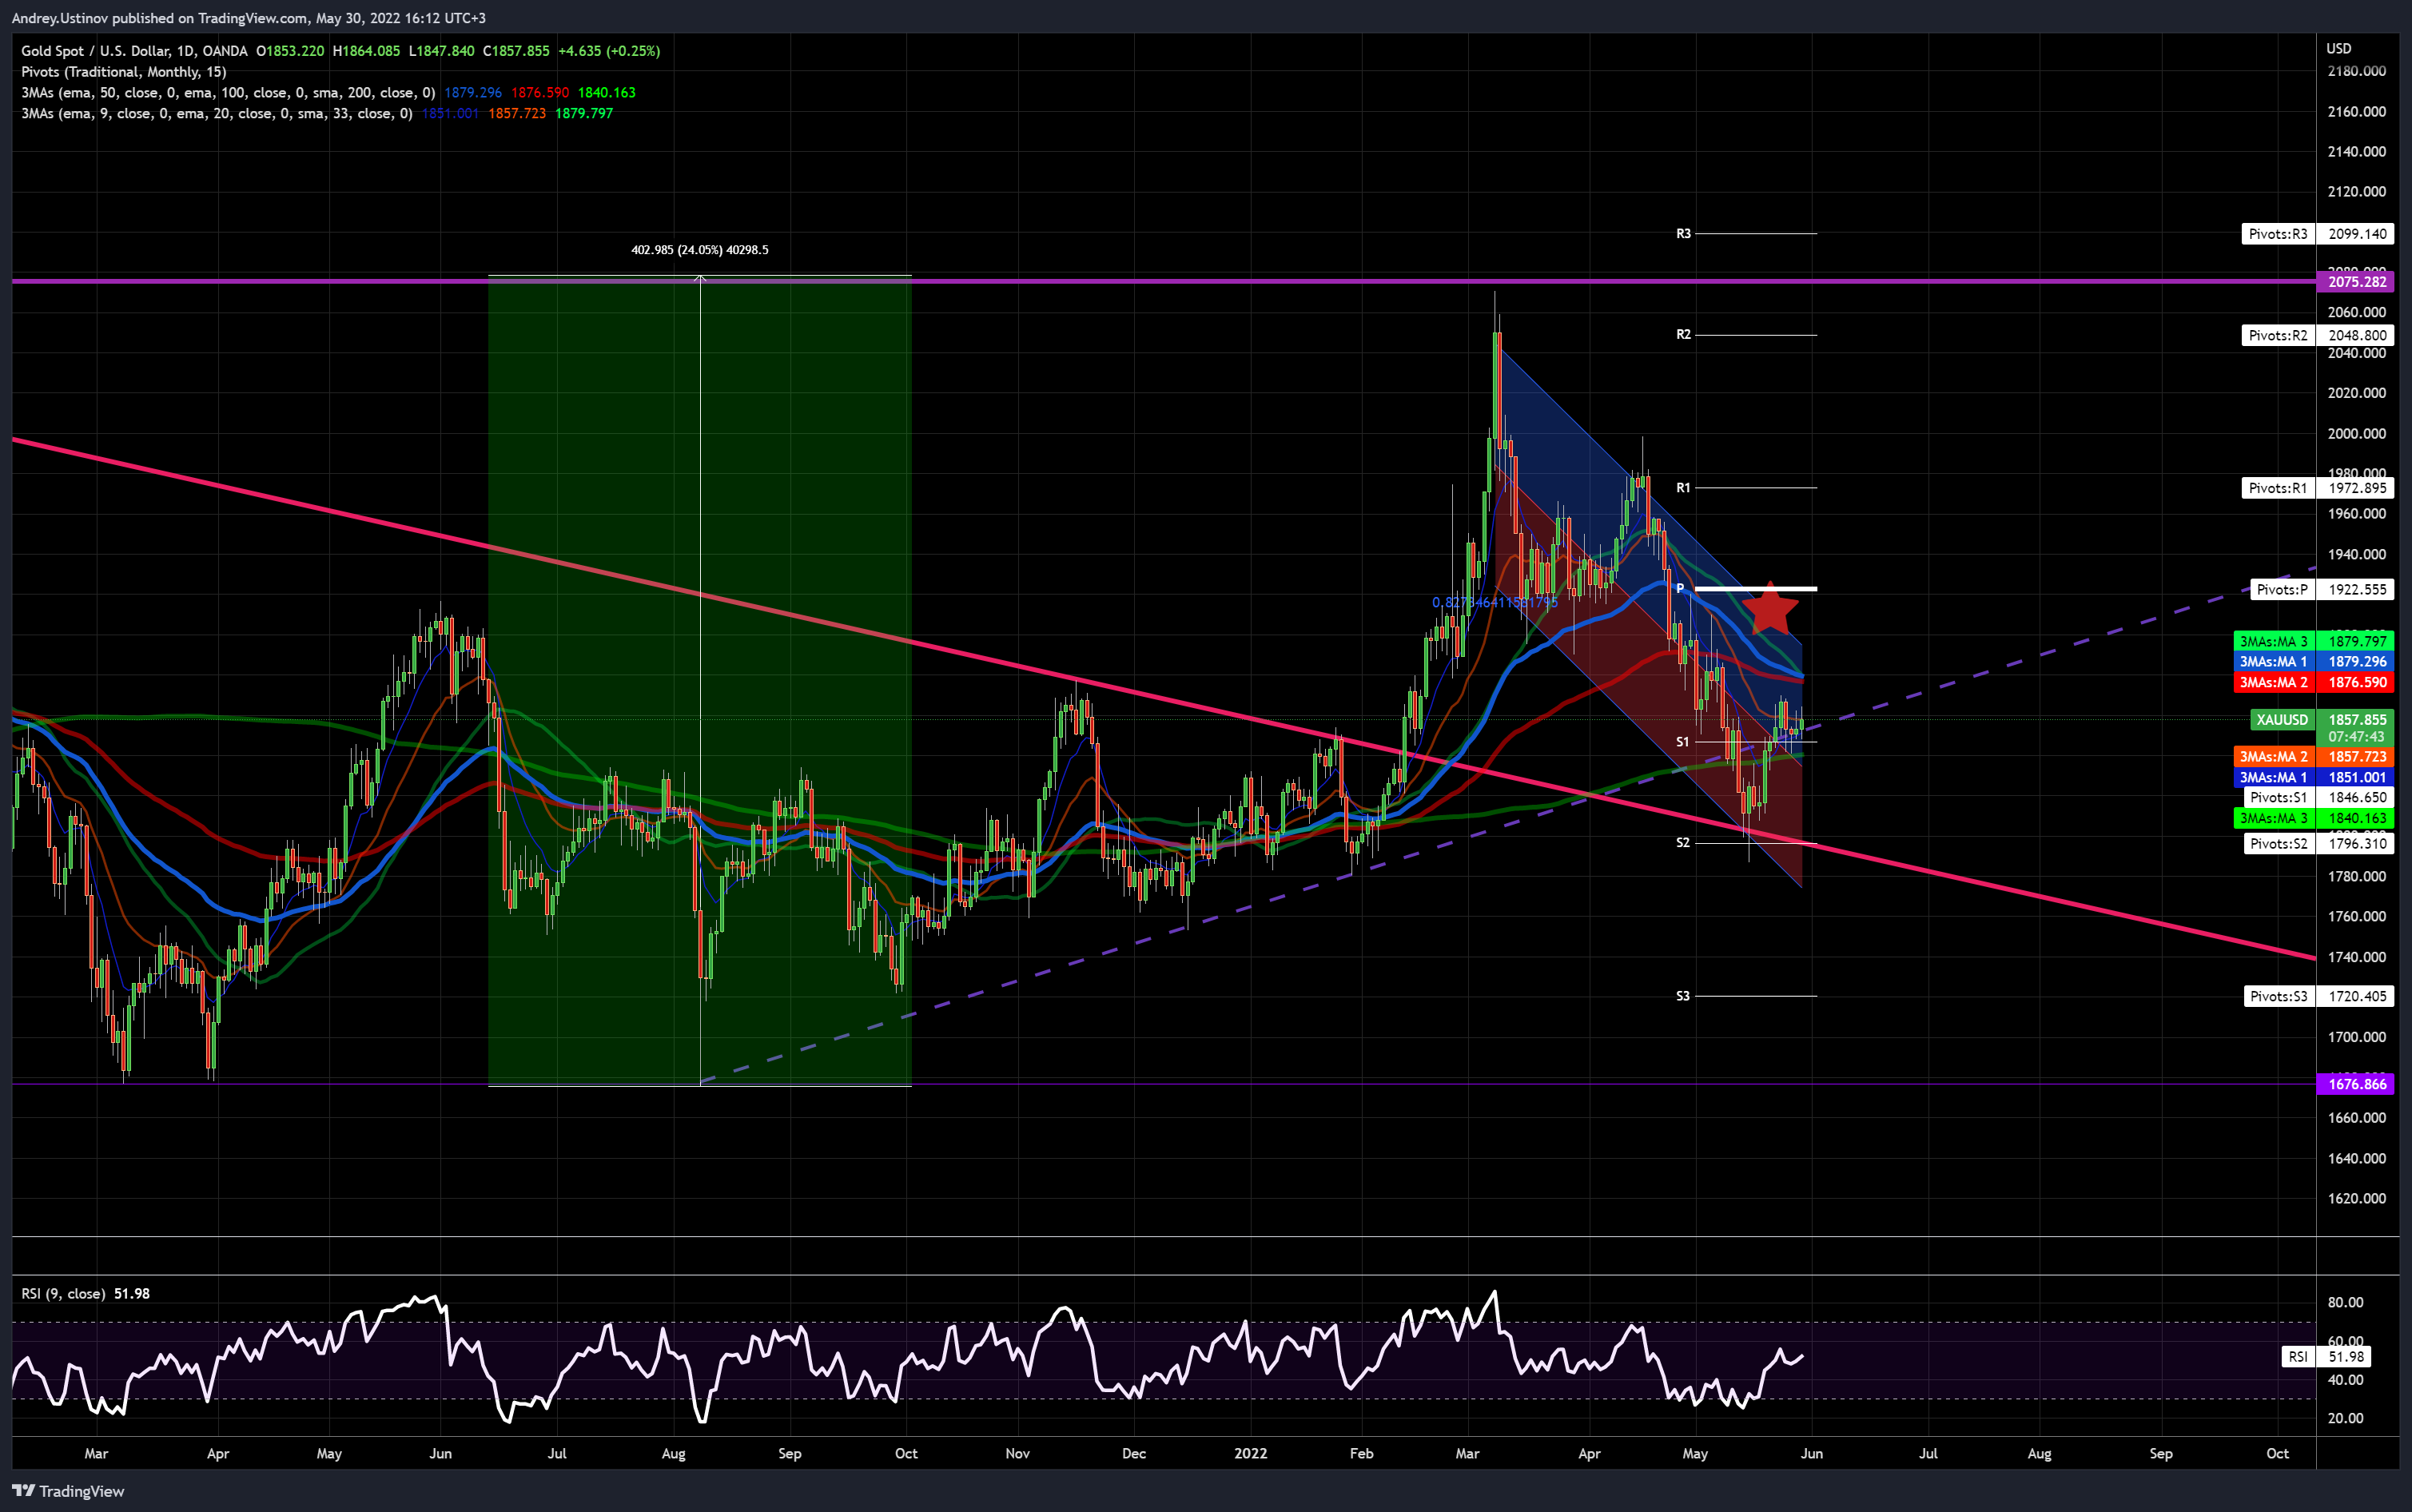Image resolution: width=2412 pixels, height=1512 pixels.
Task: Select the S1 pivot marker on the chart
Action: 1683,742
